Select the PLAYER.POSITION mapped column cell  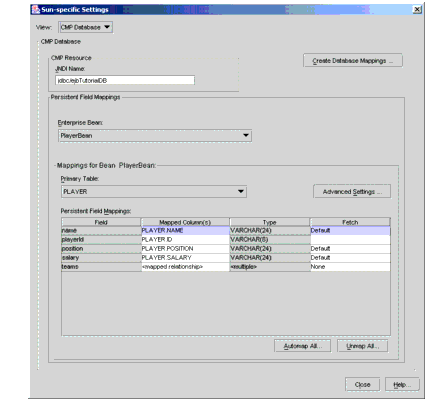[185, 249]
